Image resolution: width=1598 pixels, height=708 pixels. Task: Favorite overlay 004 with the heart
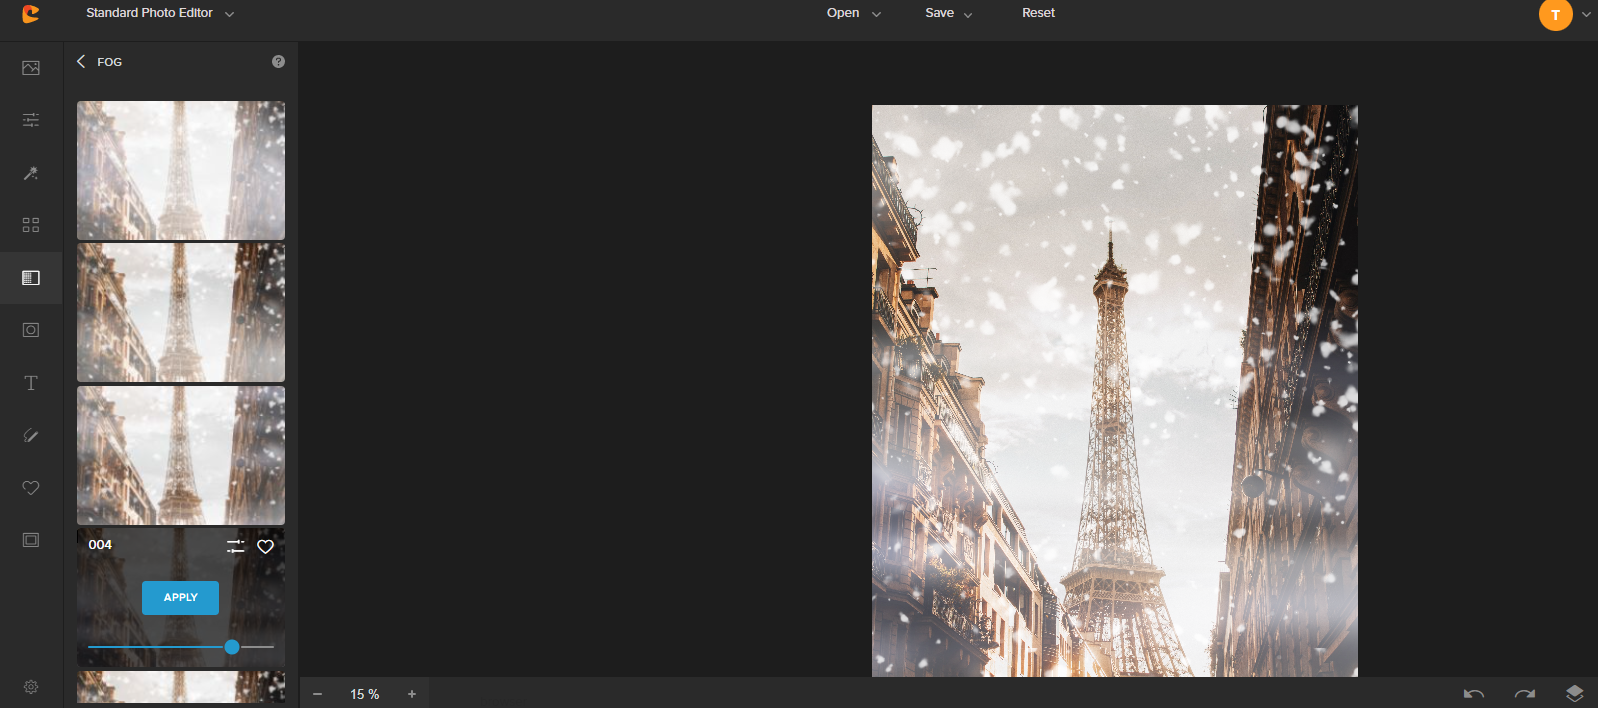[x=265, y=546]
